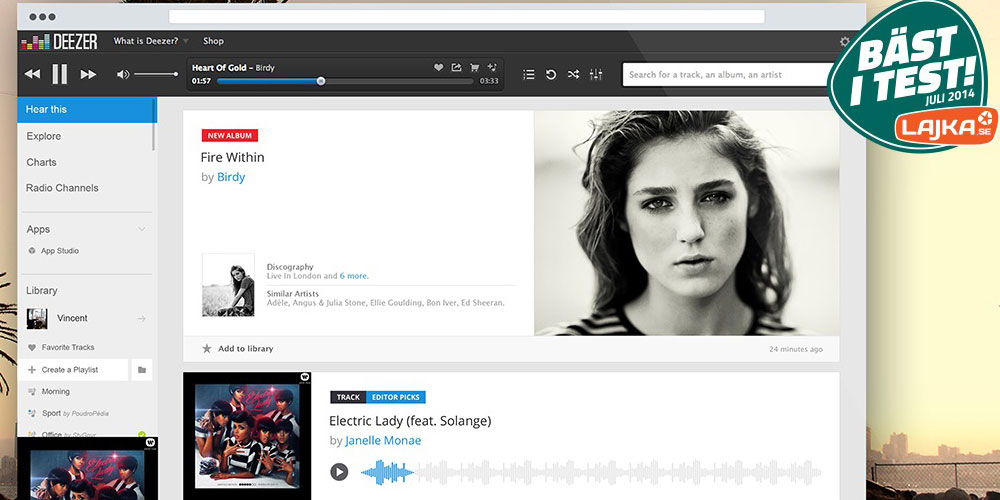The image size is (1000, 500).
Task: Click Vincent's profile picture
Action: click(37, 318)
